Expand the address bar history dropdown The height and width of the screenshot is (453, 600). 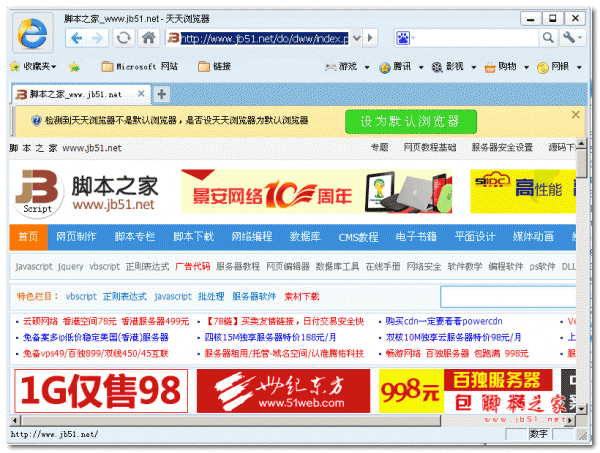[356, 38]
